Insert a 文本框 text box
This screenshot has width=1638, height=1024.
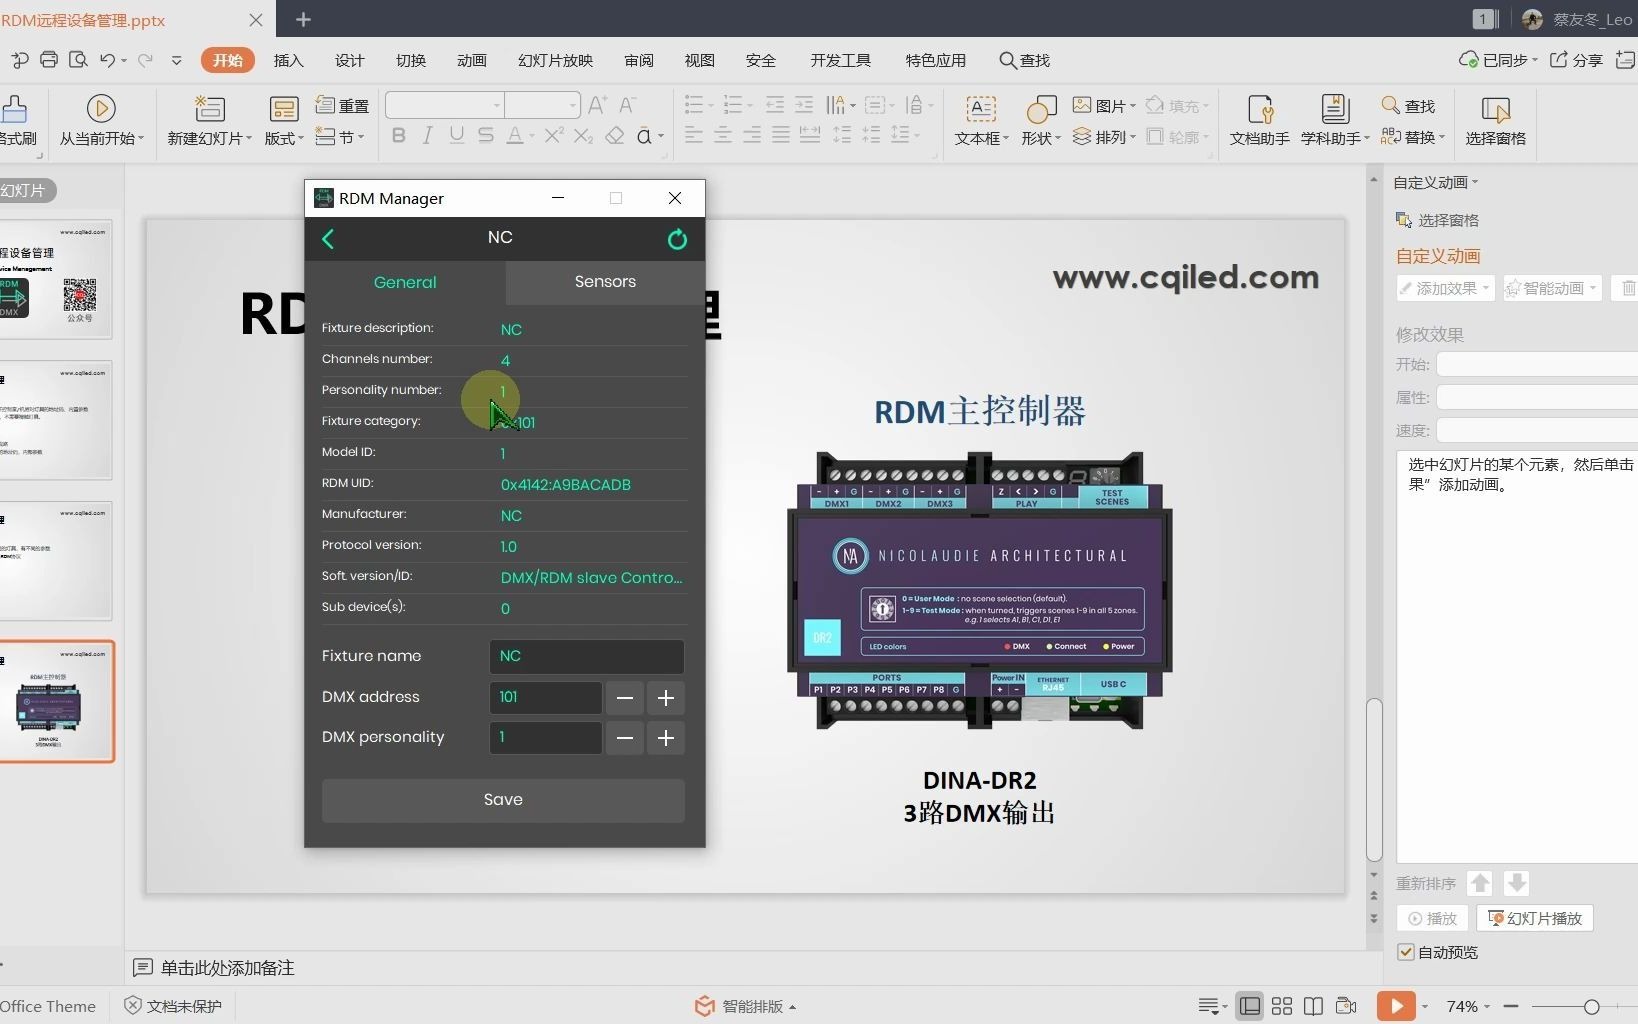(x=981, y=121)
